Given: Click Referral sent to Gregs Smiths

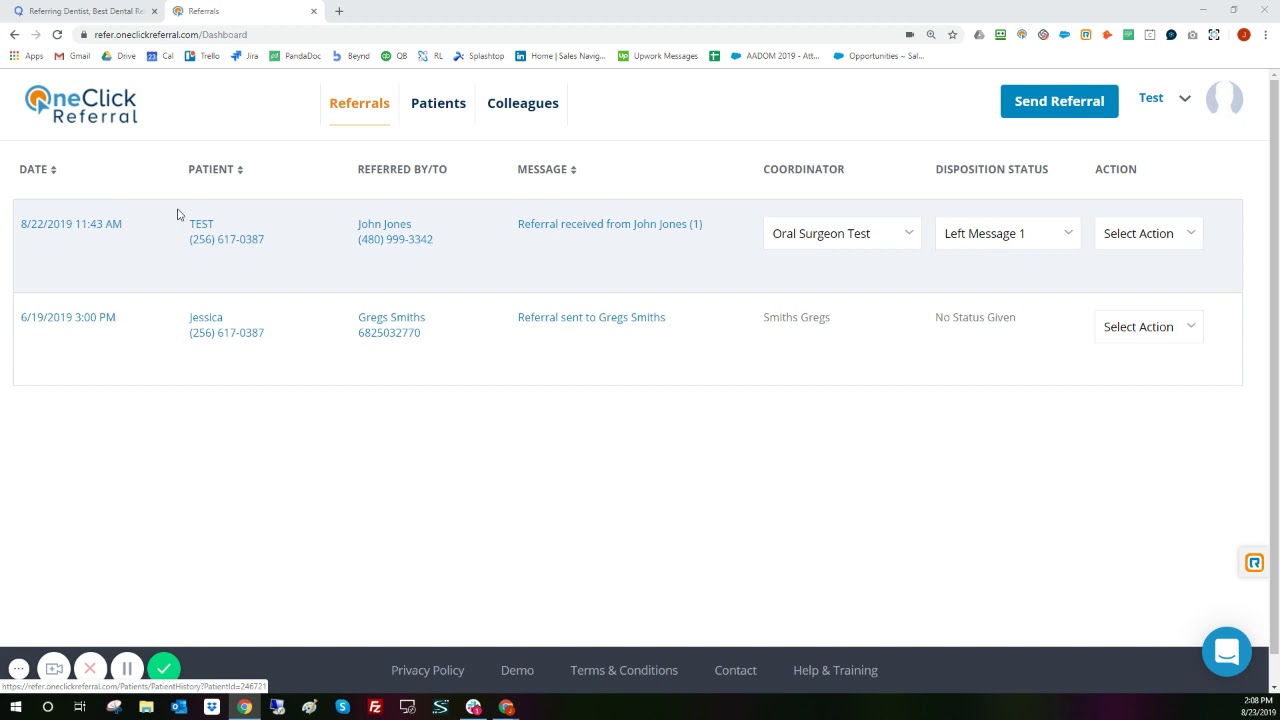Looking at the screenshot, I should pos(591,317).
